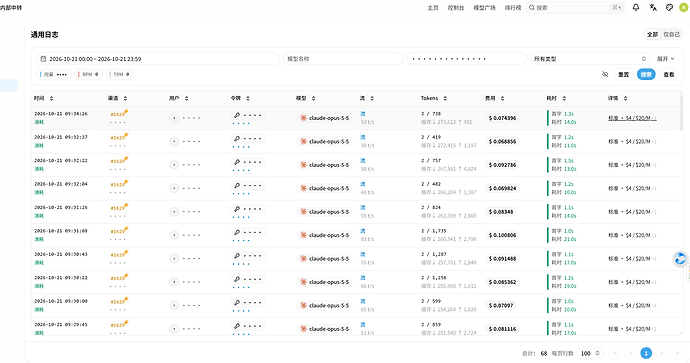
Task: Click the 流 stream tag in the 09:30:22 row
Action: (x=363, y=278)
